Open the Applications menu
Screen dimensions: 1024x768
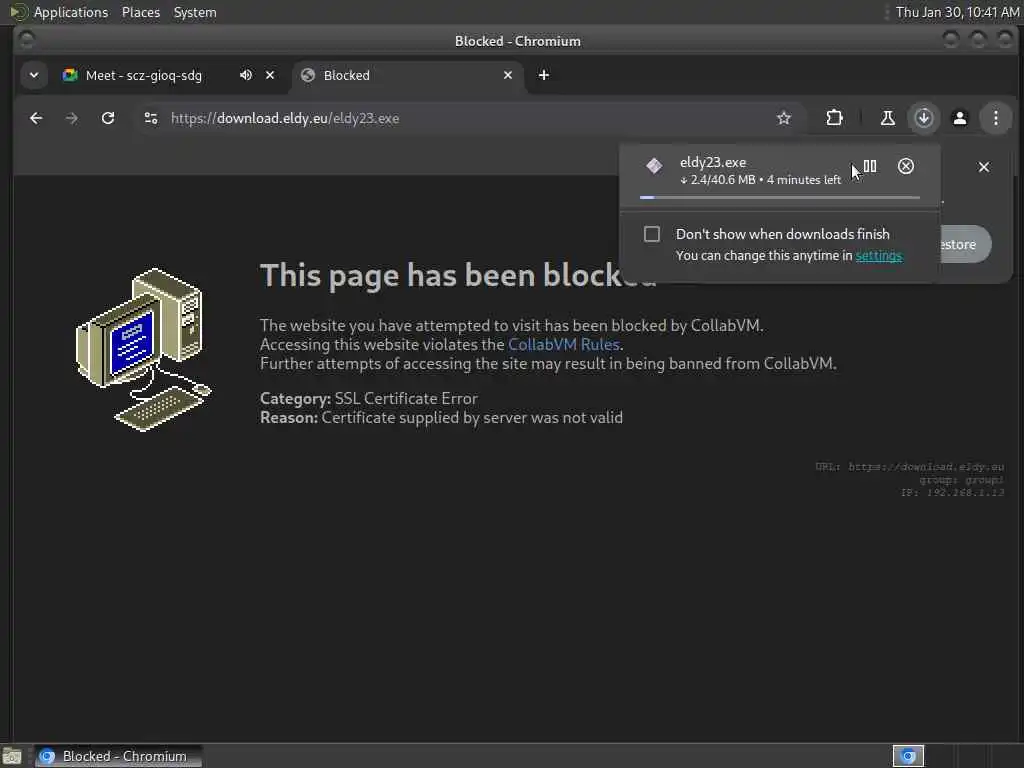pos(71,12)
